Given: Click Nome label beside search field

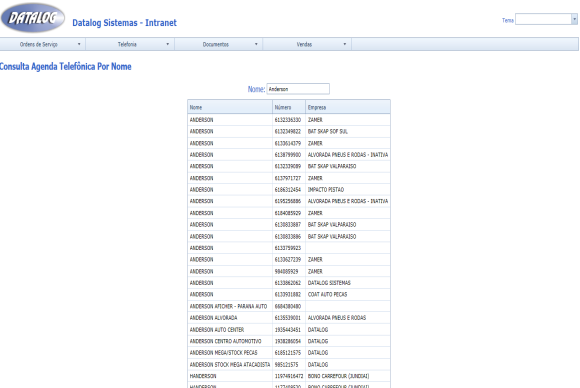Looking at the screenshot, I should [256, 89].
